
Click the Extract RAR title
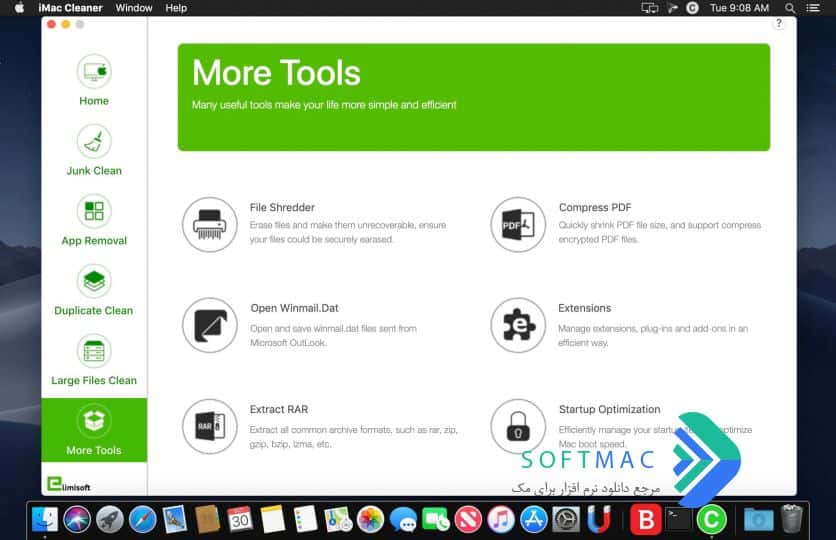click(279, 409)
